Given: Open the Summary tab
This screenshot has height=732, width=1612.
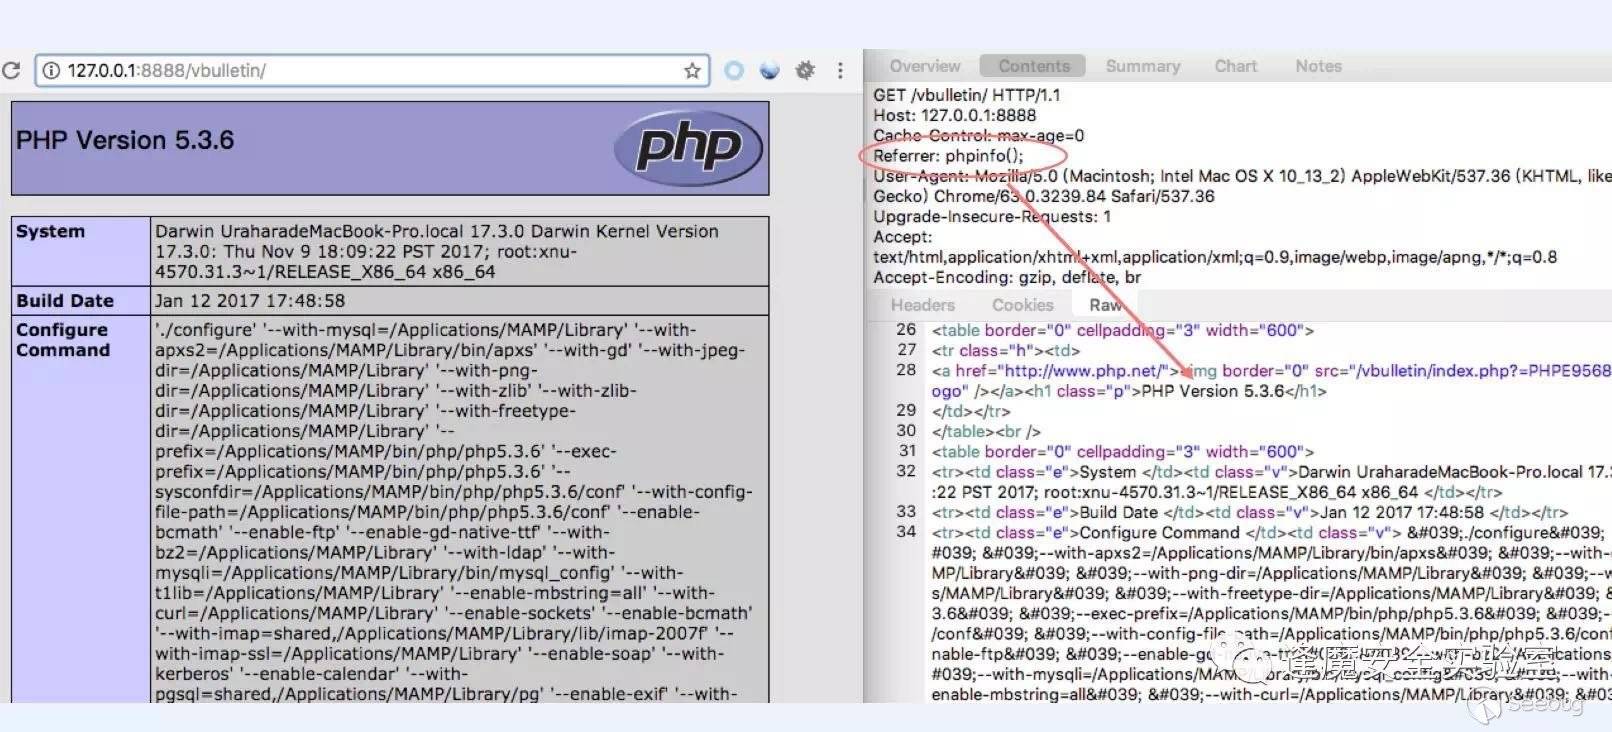Looking at the screenshot, I should (x=1143, y=66).
